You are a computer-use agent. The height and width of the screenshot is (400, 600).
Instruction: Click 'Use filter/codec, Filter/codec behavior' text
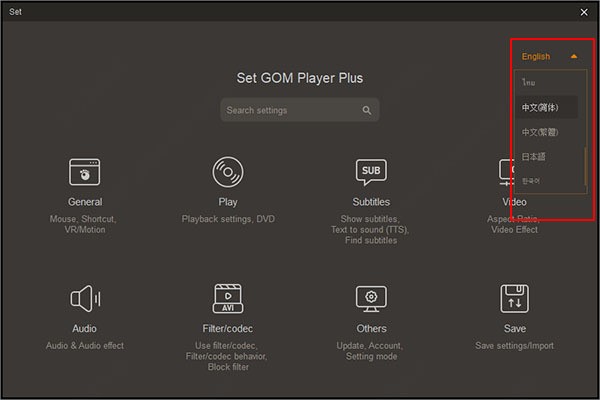coord(227,351)
